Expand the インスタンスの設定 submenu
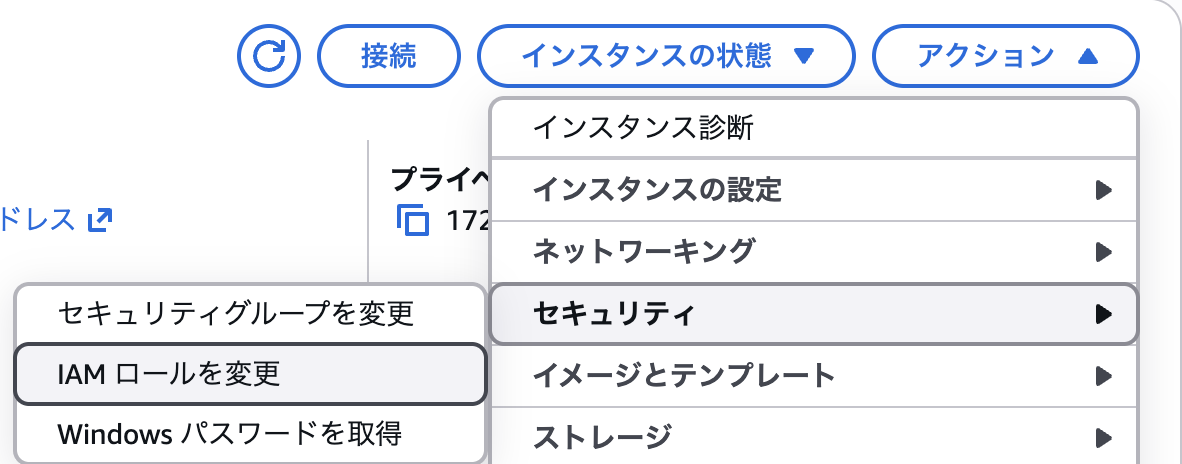 (x=657, y=189)
